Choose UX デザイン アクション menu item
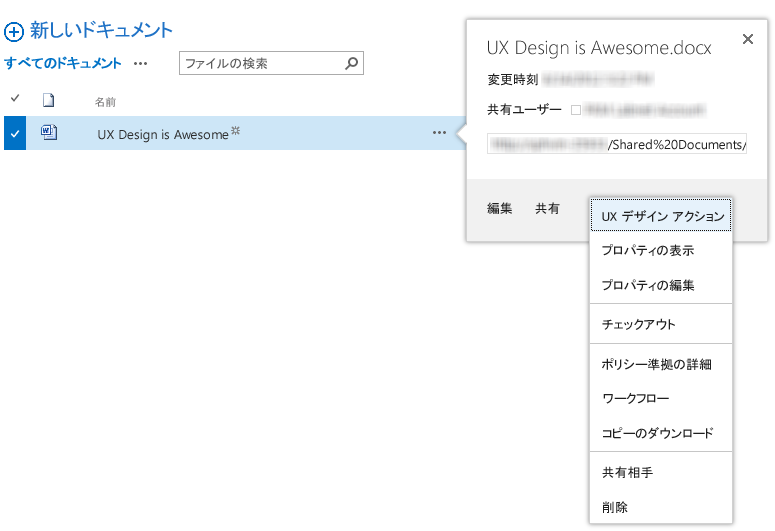Screen dimensions: 775x531 coord(661,216)
